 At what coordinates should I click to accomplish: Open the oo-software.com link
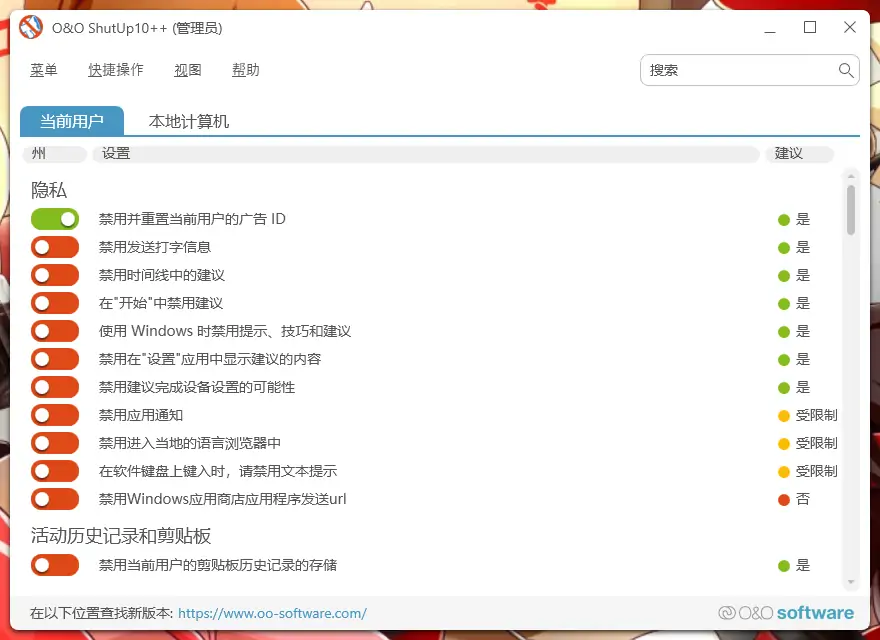tap(272, 613)
